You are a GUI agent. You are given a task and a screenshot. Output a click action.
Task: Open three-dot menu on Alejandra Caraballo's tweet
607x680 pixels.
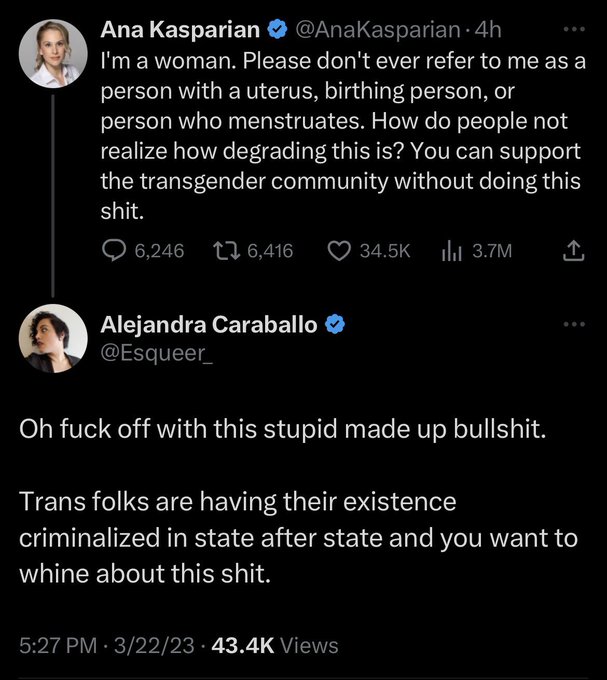point(574,324)
